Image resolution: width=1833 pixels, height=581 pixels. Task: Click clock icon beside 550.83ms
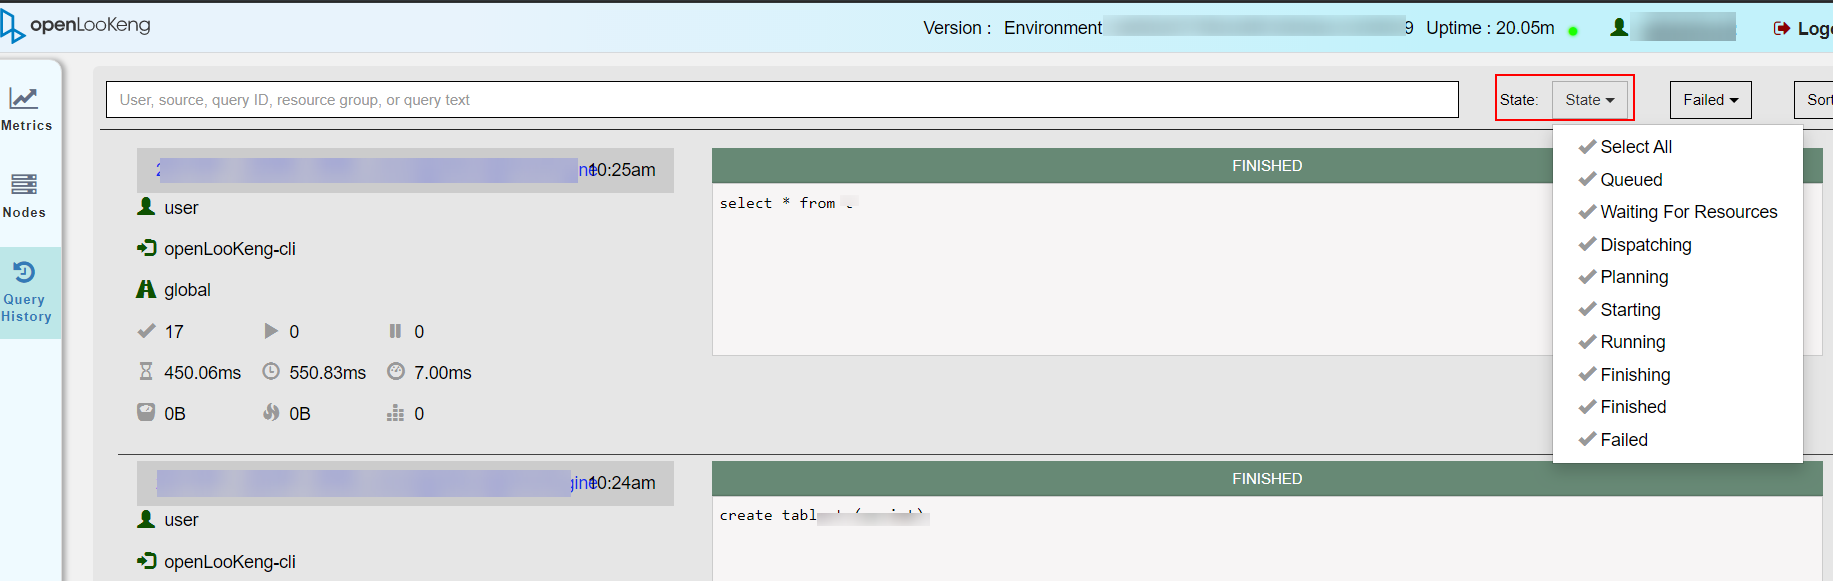click(x=271, y=372)
